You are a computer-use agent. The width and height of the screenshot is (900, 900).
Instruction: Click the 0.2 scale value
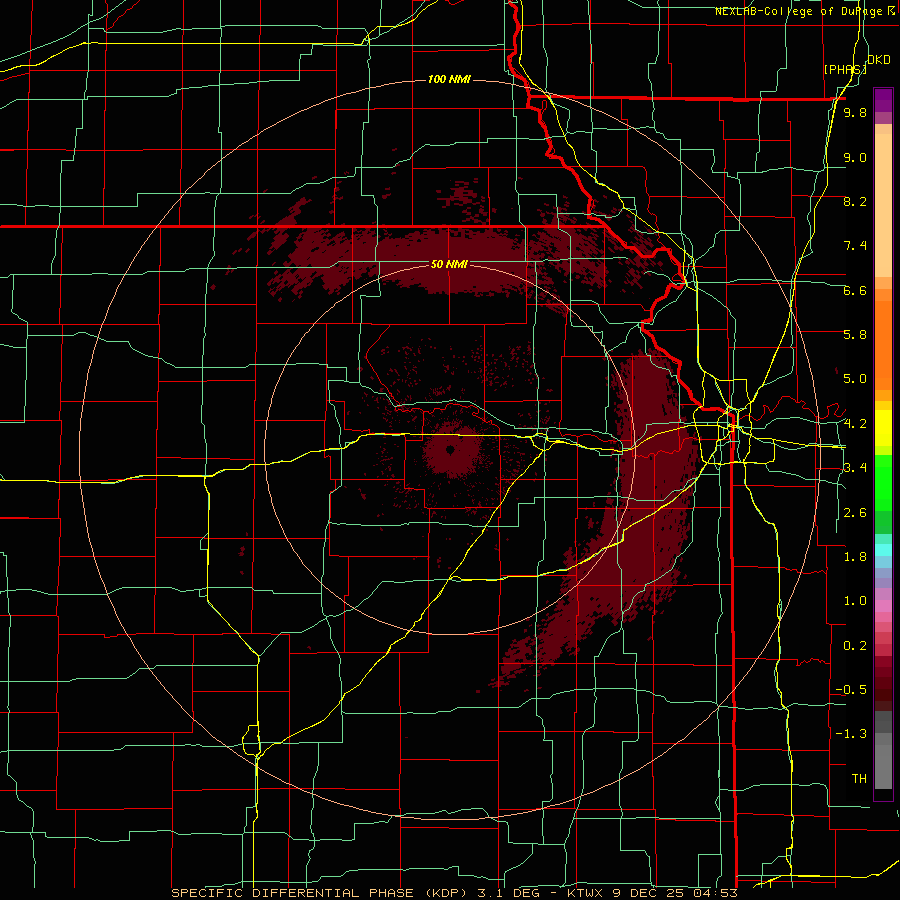[855, 646]
